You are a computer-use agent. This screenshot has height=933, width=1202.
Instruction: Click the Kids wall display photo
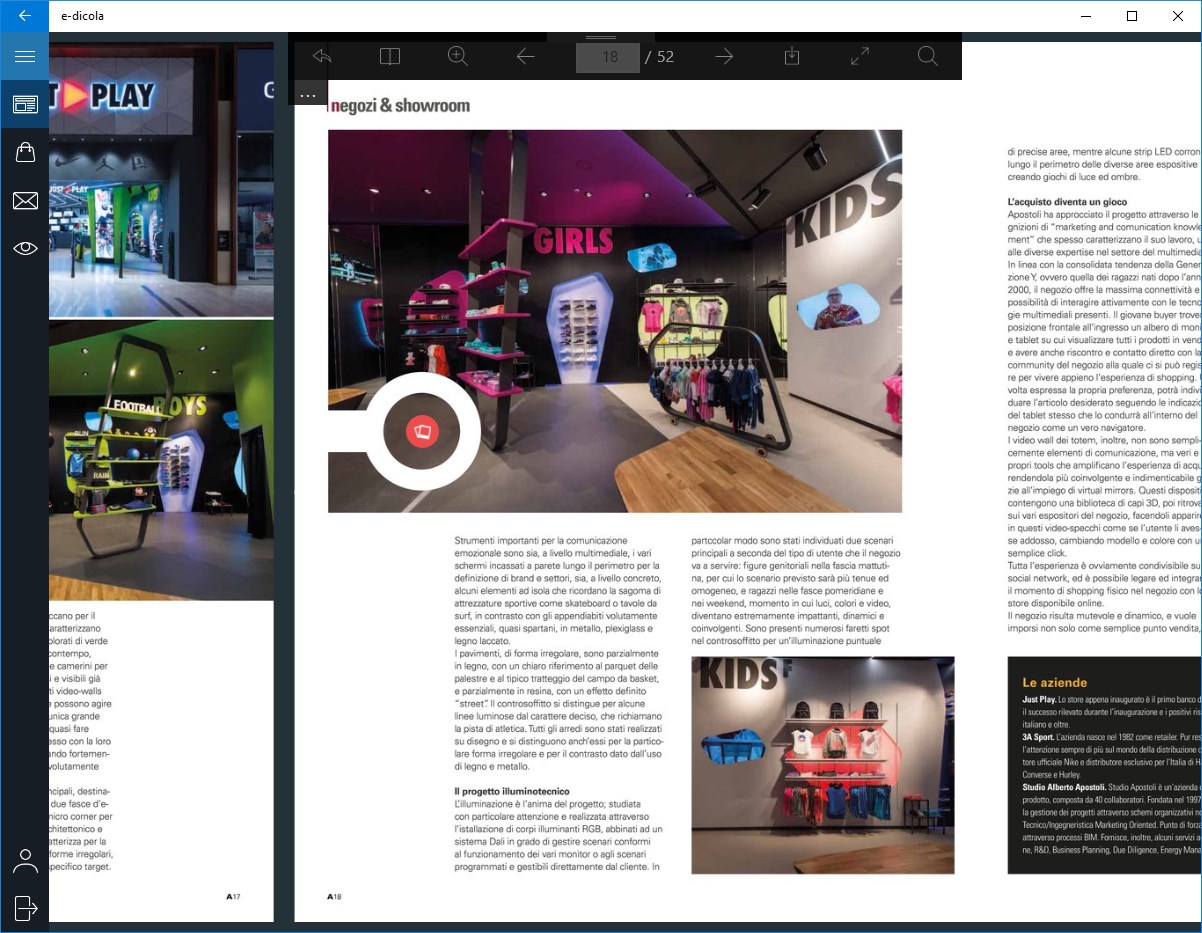823,765
